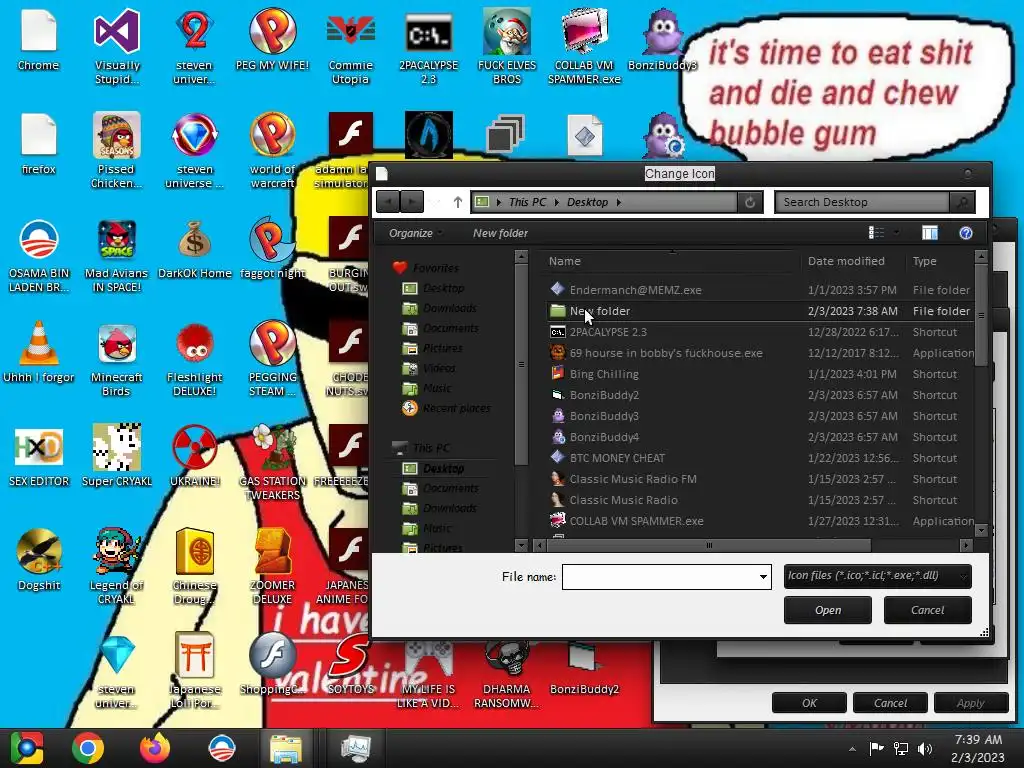Click the GAS STATION TWEAKERS desktop icon
This screenshot has height=768, width=1024.
[x=272, y=462]
